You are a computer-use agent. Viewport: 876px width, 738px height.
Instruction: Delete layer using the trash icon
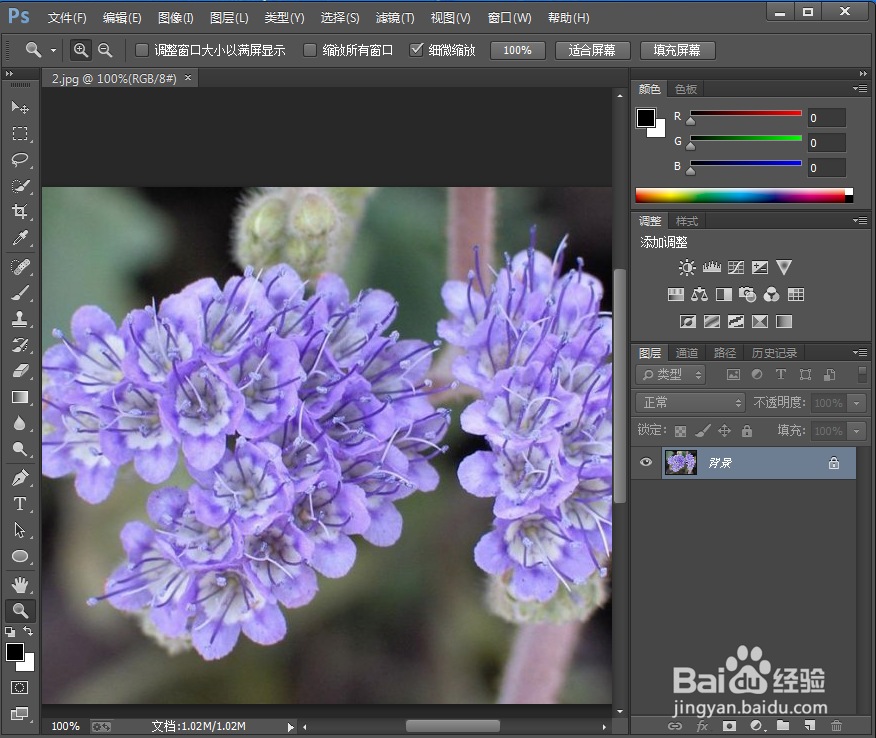pyautogui.click(x=836, y=725)
